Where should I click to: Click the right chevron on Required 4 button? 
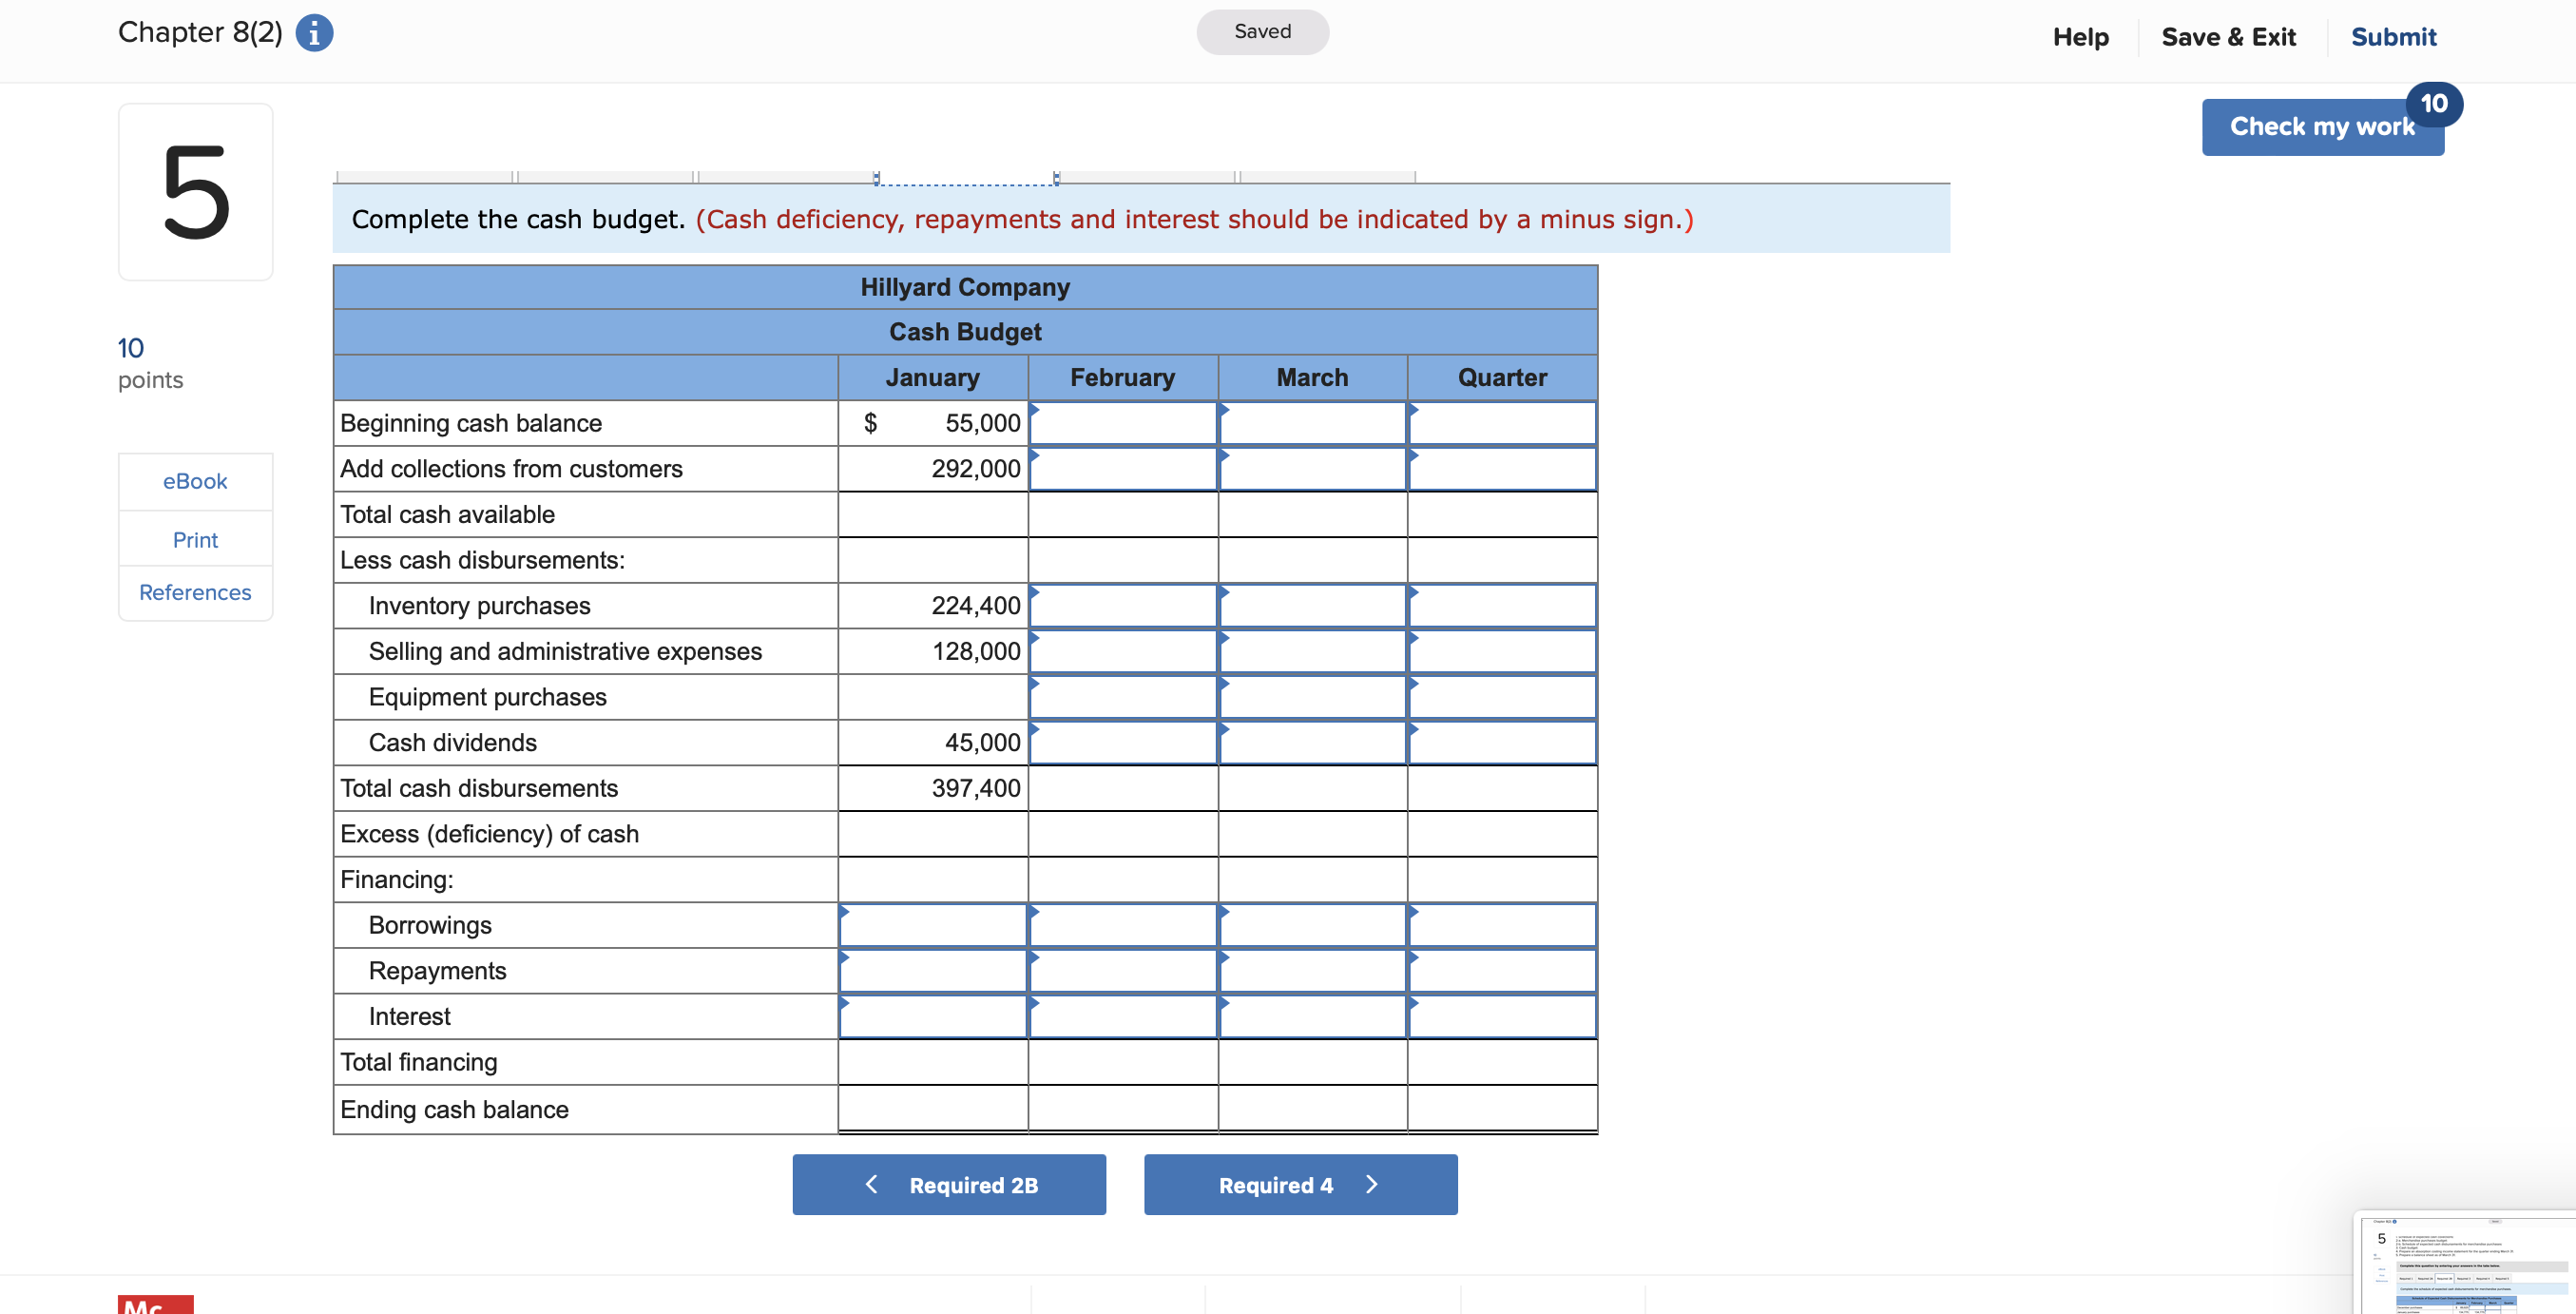coord(1372,1184)
